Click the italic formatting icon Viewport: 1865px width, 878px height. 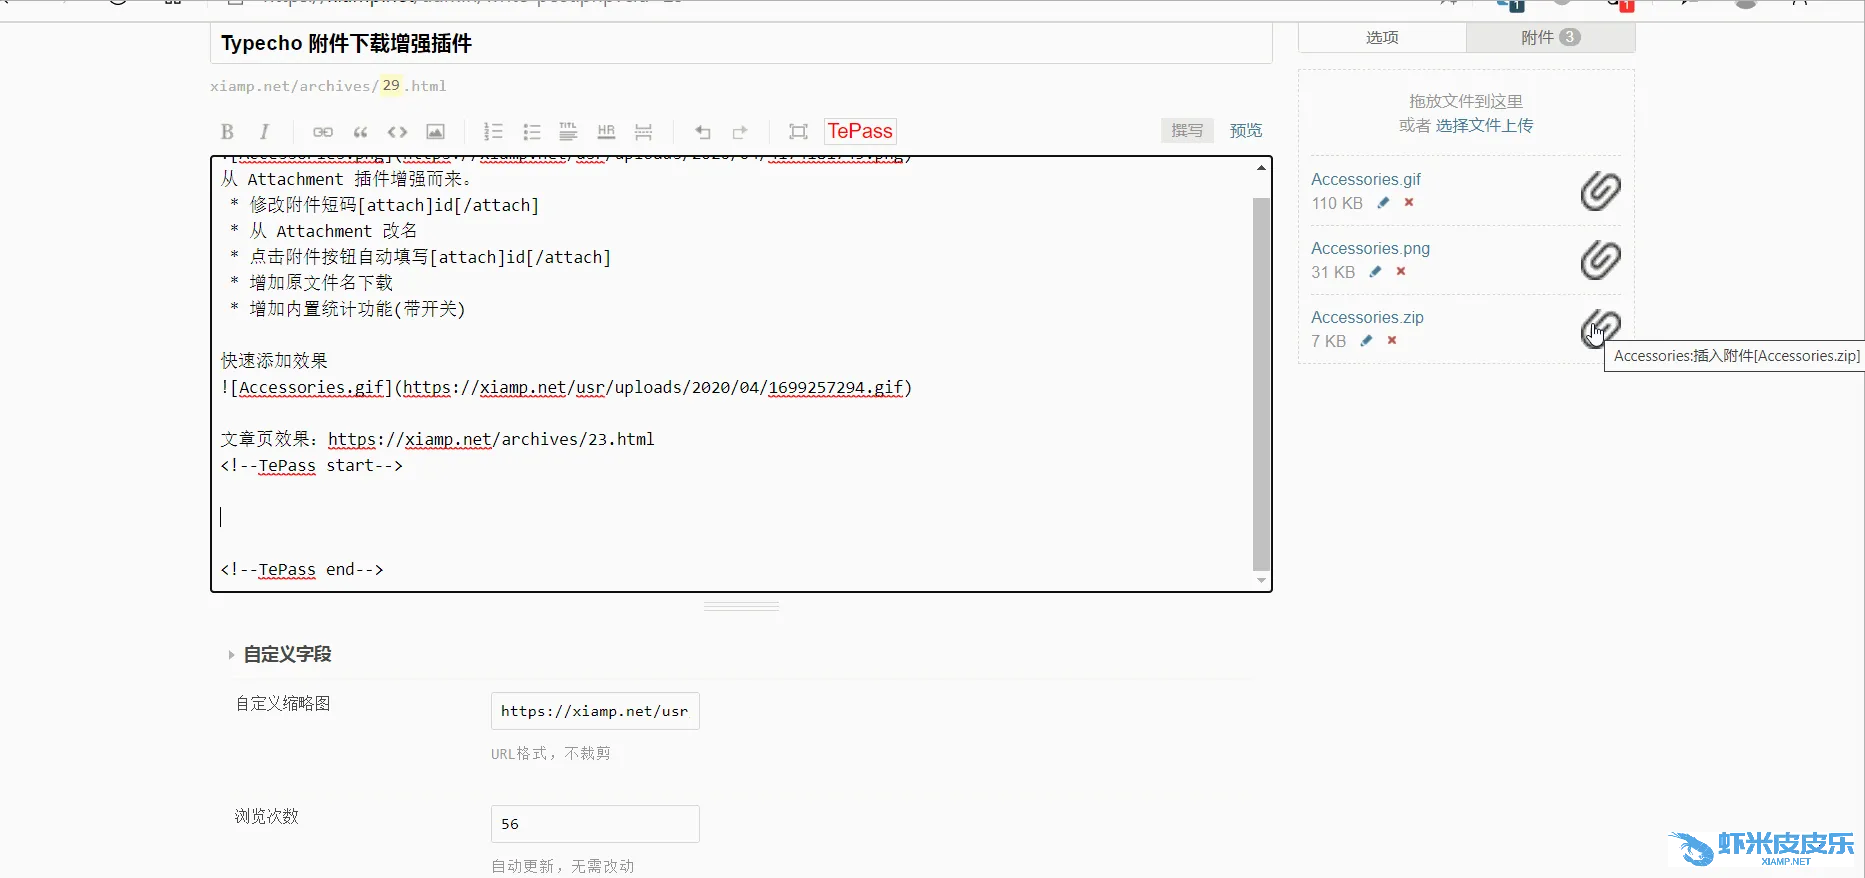pos(264,132)
